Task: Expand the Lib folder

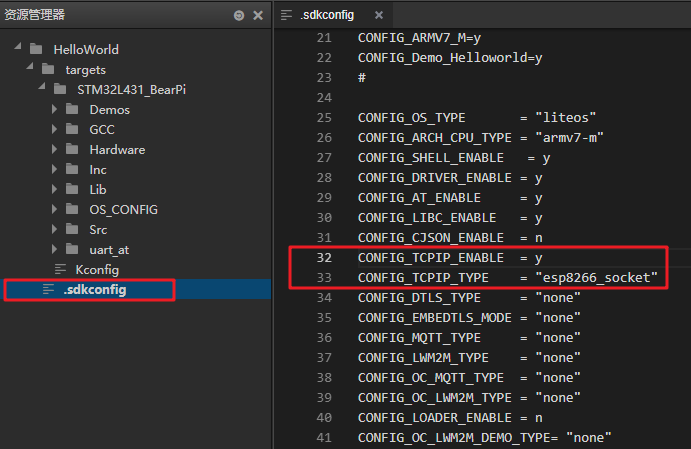Action: tap(54, 189)
